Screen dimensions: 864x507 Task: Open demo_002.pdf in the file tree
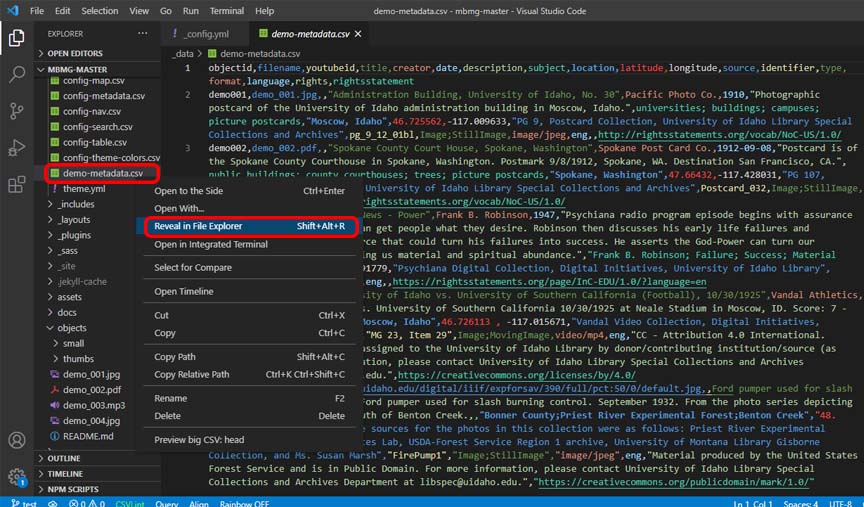pyautogui.click(x=91, y=389)
